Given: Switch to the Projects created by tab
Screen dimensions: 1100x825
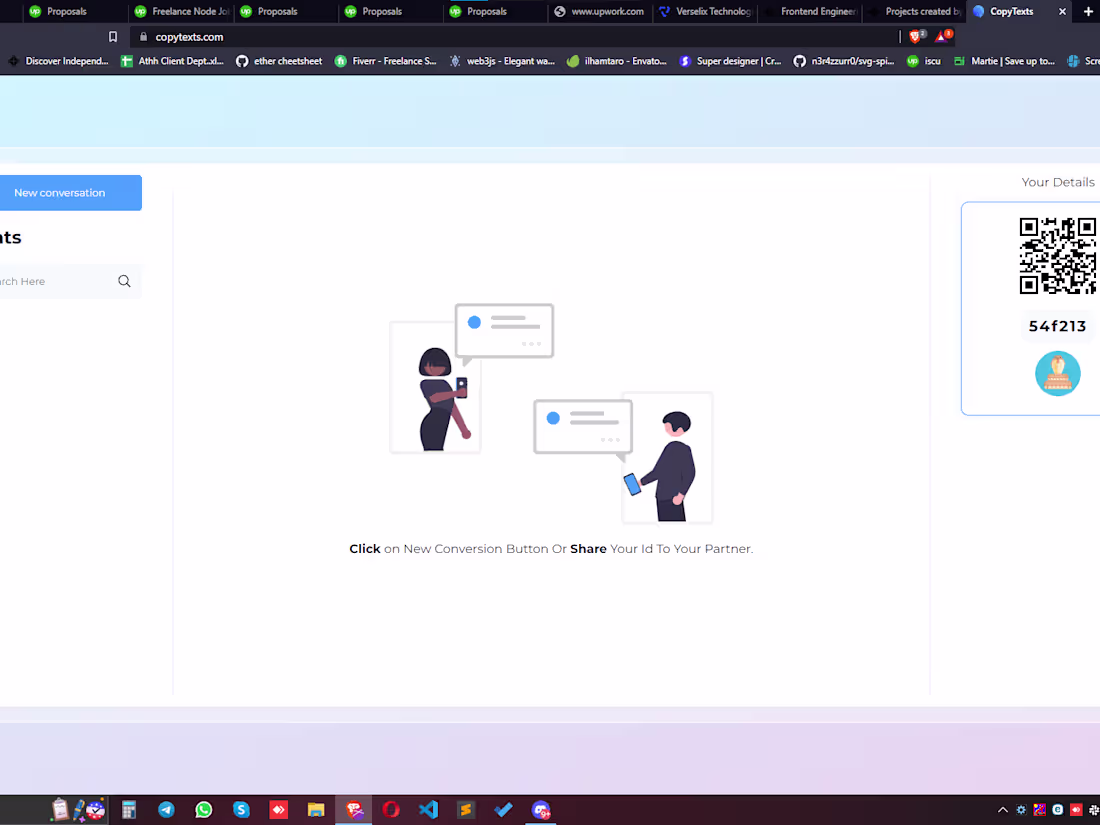Looking at the screenshot, I should pos(915,11).
